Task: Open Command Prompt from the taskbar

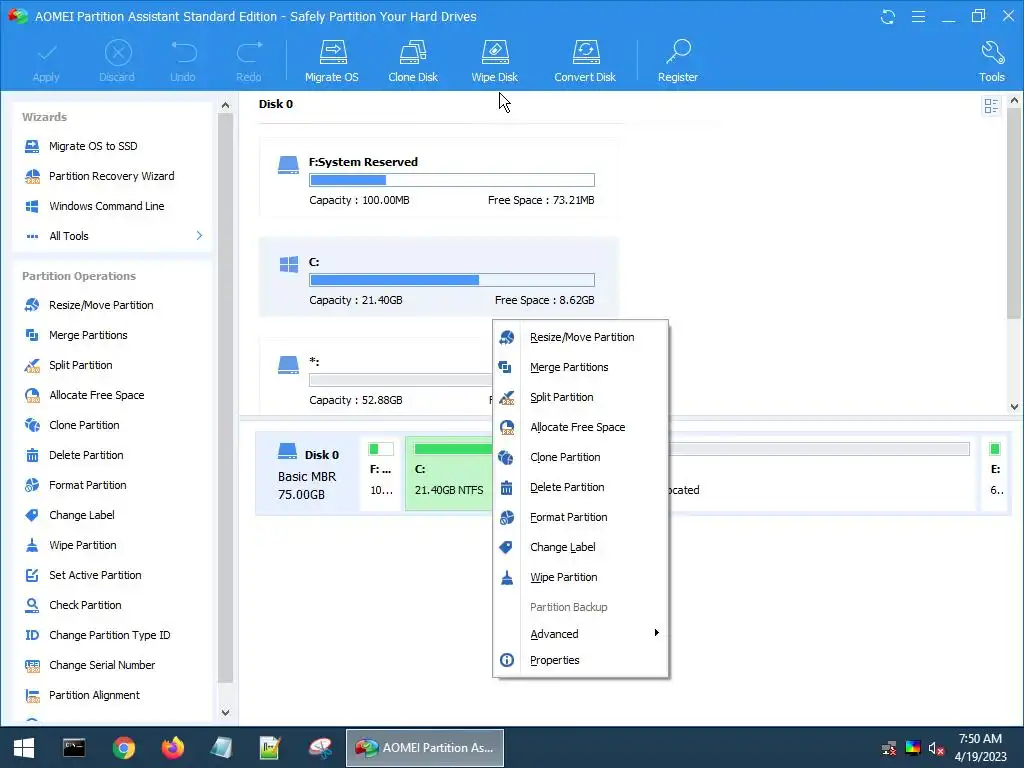Action: click(x=74, y=748)
